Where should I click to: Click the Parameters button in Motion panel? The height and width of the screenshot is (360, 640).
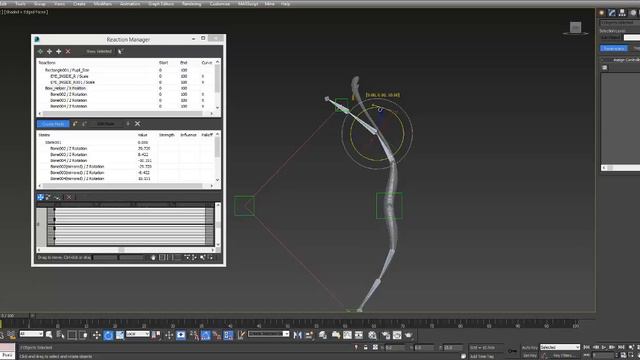[x=613, y=48]
